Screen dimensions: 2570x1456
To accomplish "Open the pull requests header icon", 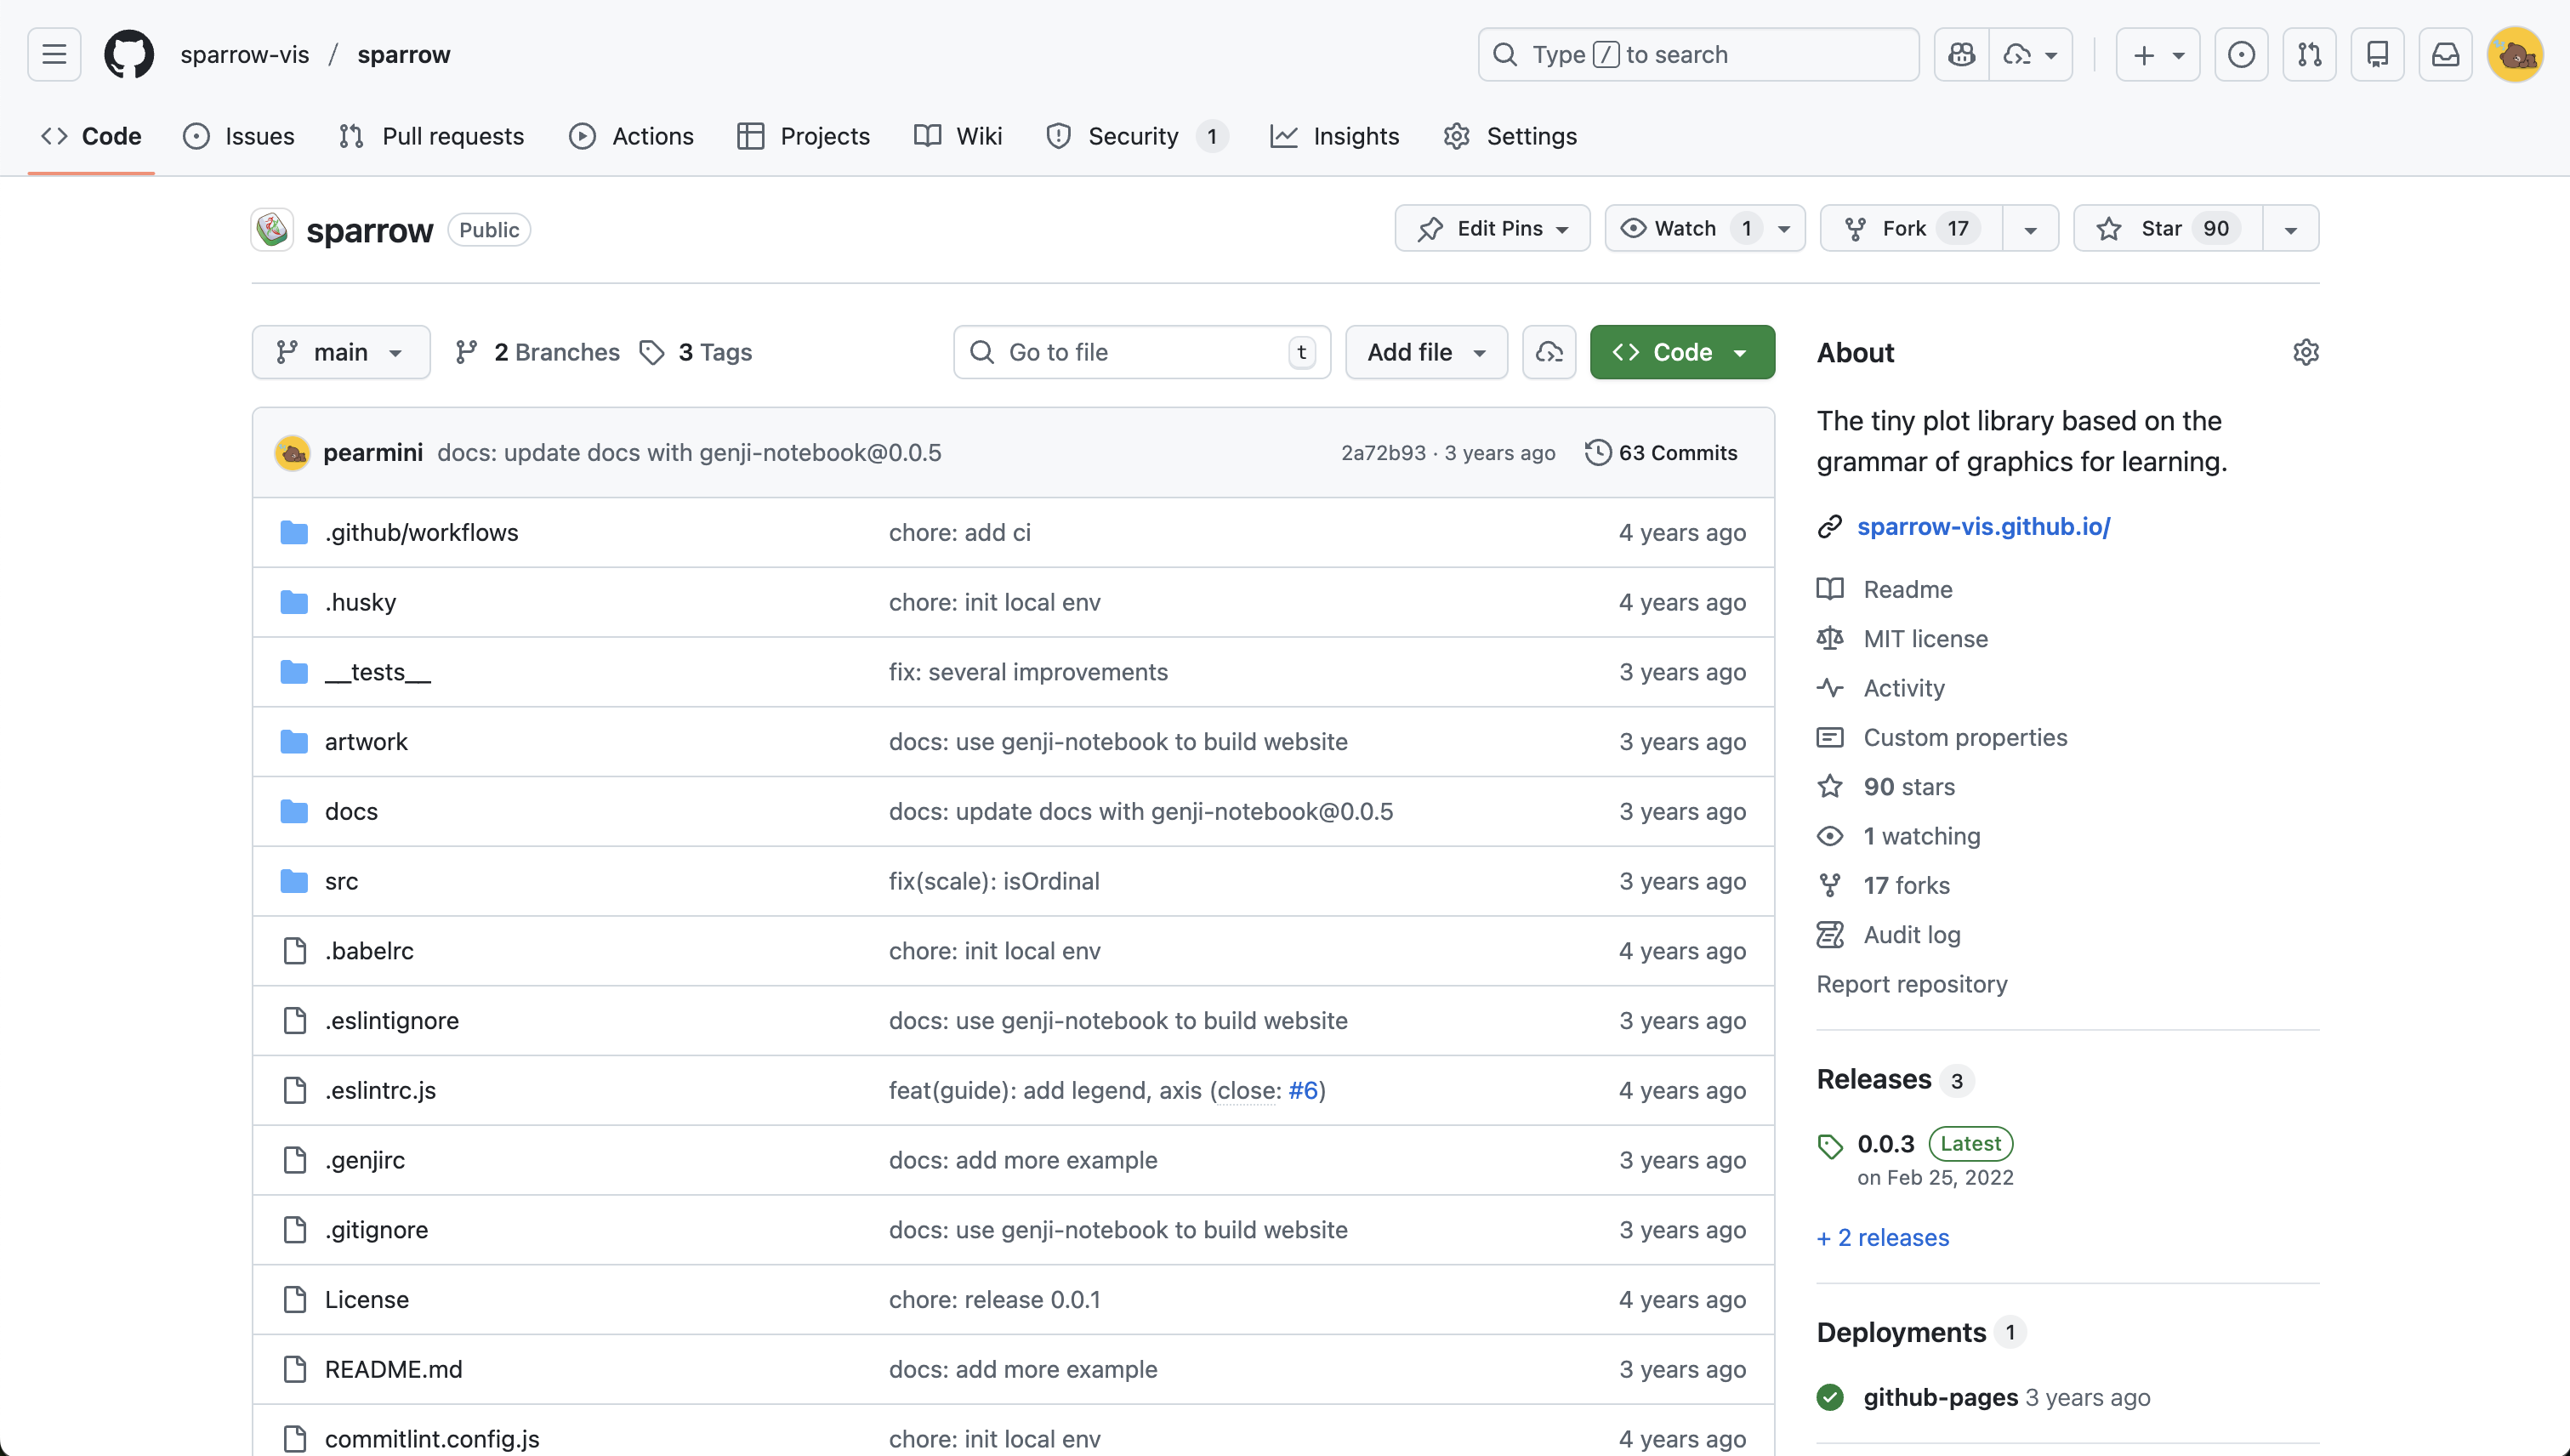I will point(2309,54).
